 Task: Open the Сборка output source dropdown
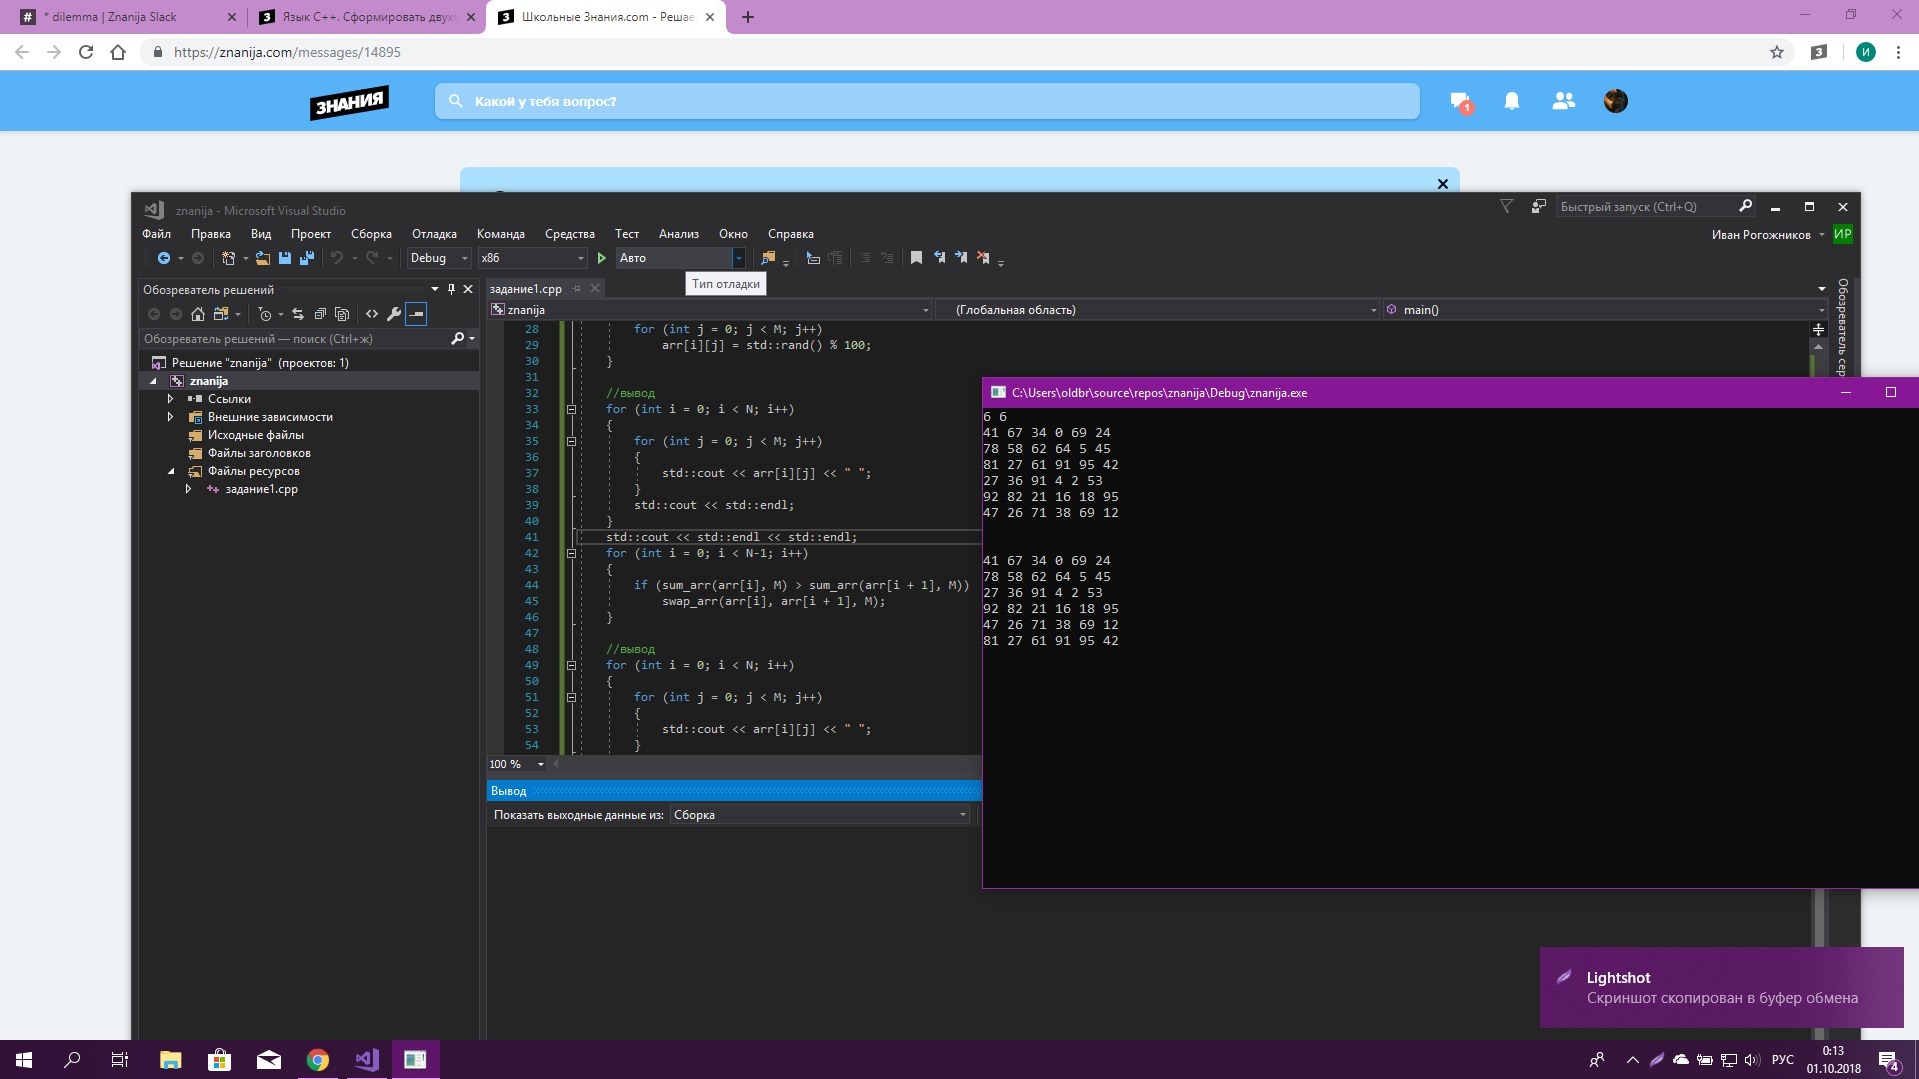[820, 815]
